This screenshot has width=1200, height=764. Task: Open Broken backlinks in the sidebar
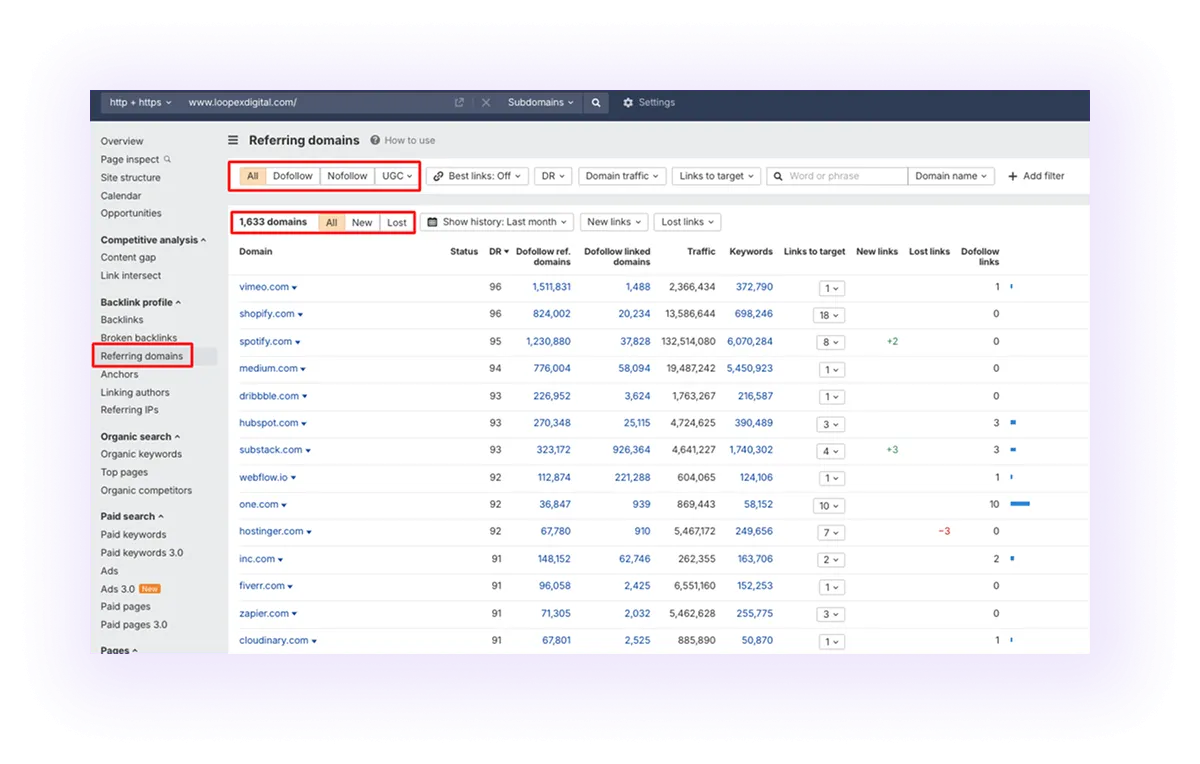point(139,338)
